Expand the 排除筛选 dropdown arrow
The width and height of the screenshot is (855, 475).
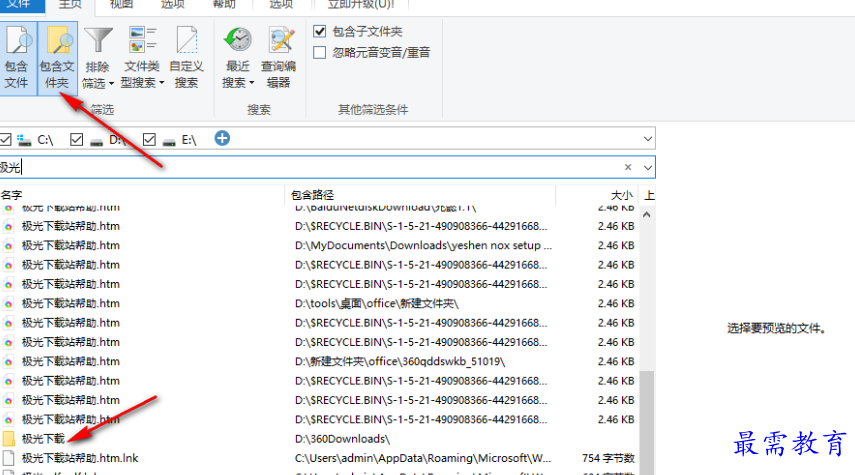[x=111, y=83]
